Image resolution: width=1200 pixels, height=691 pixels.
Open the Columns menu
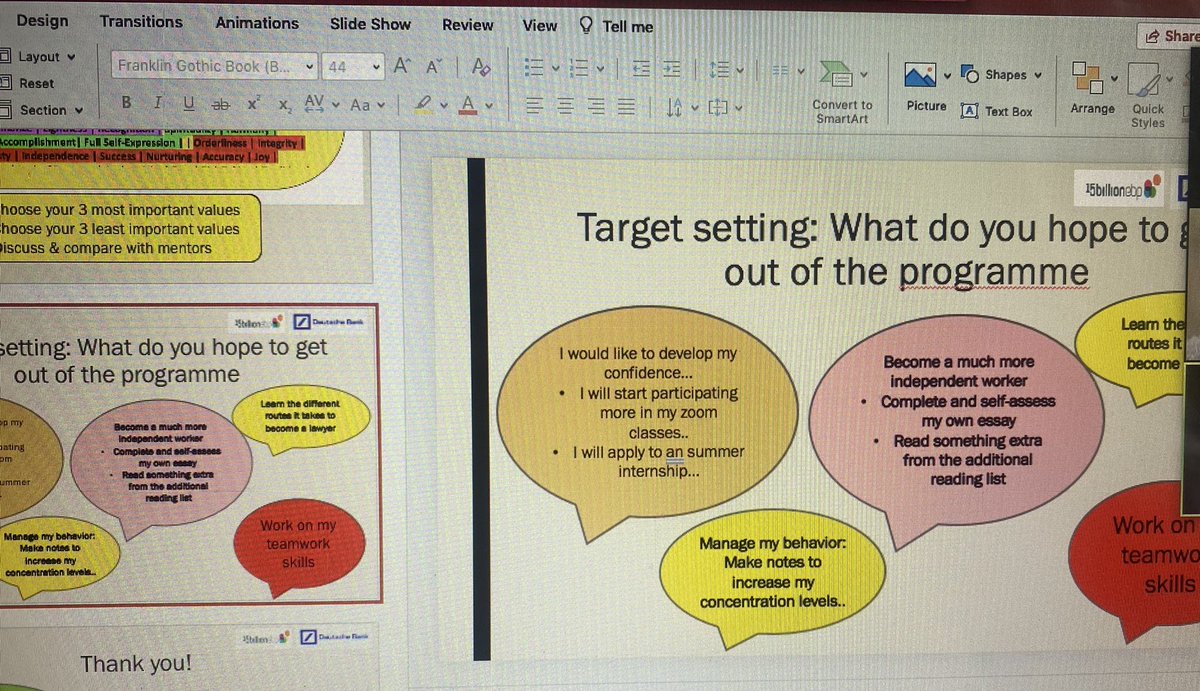pos(787,70)
